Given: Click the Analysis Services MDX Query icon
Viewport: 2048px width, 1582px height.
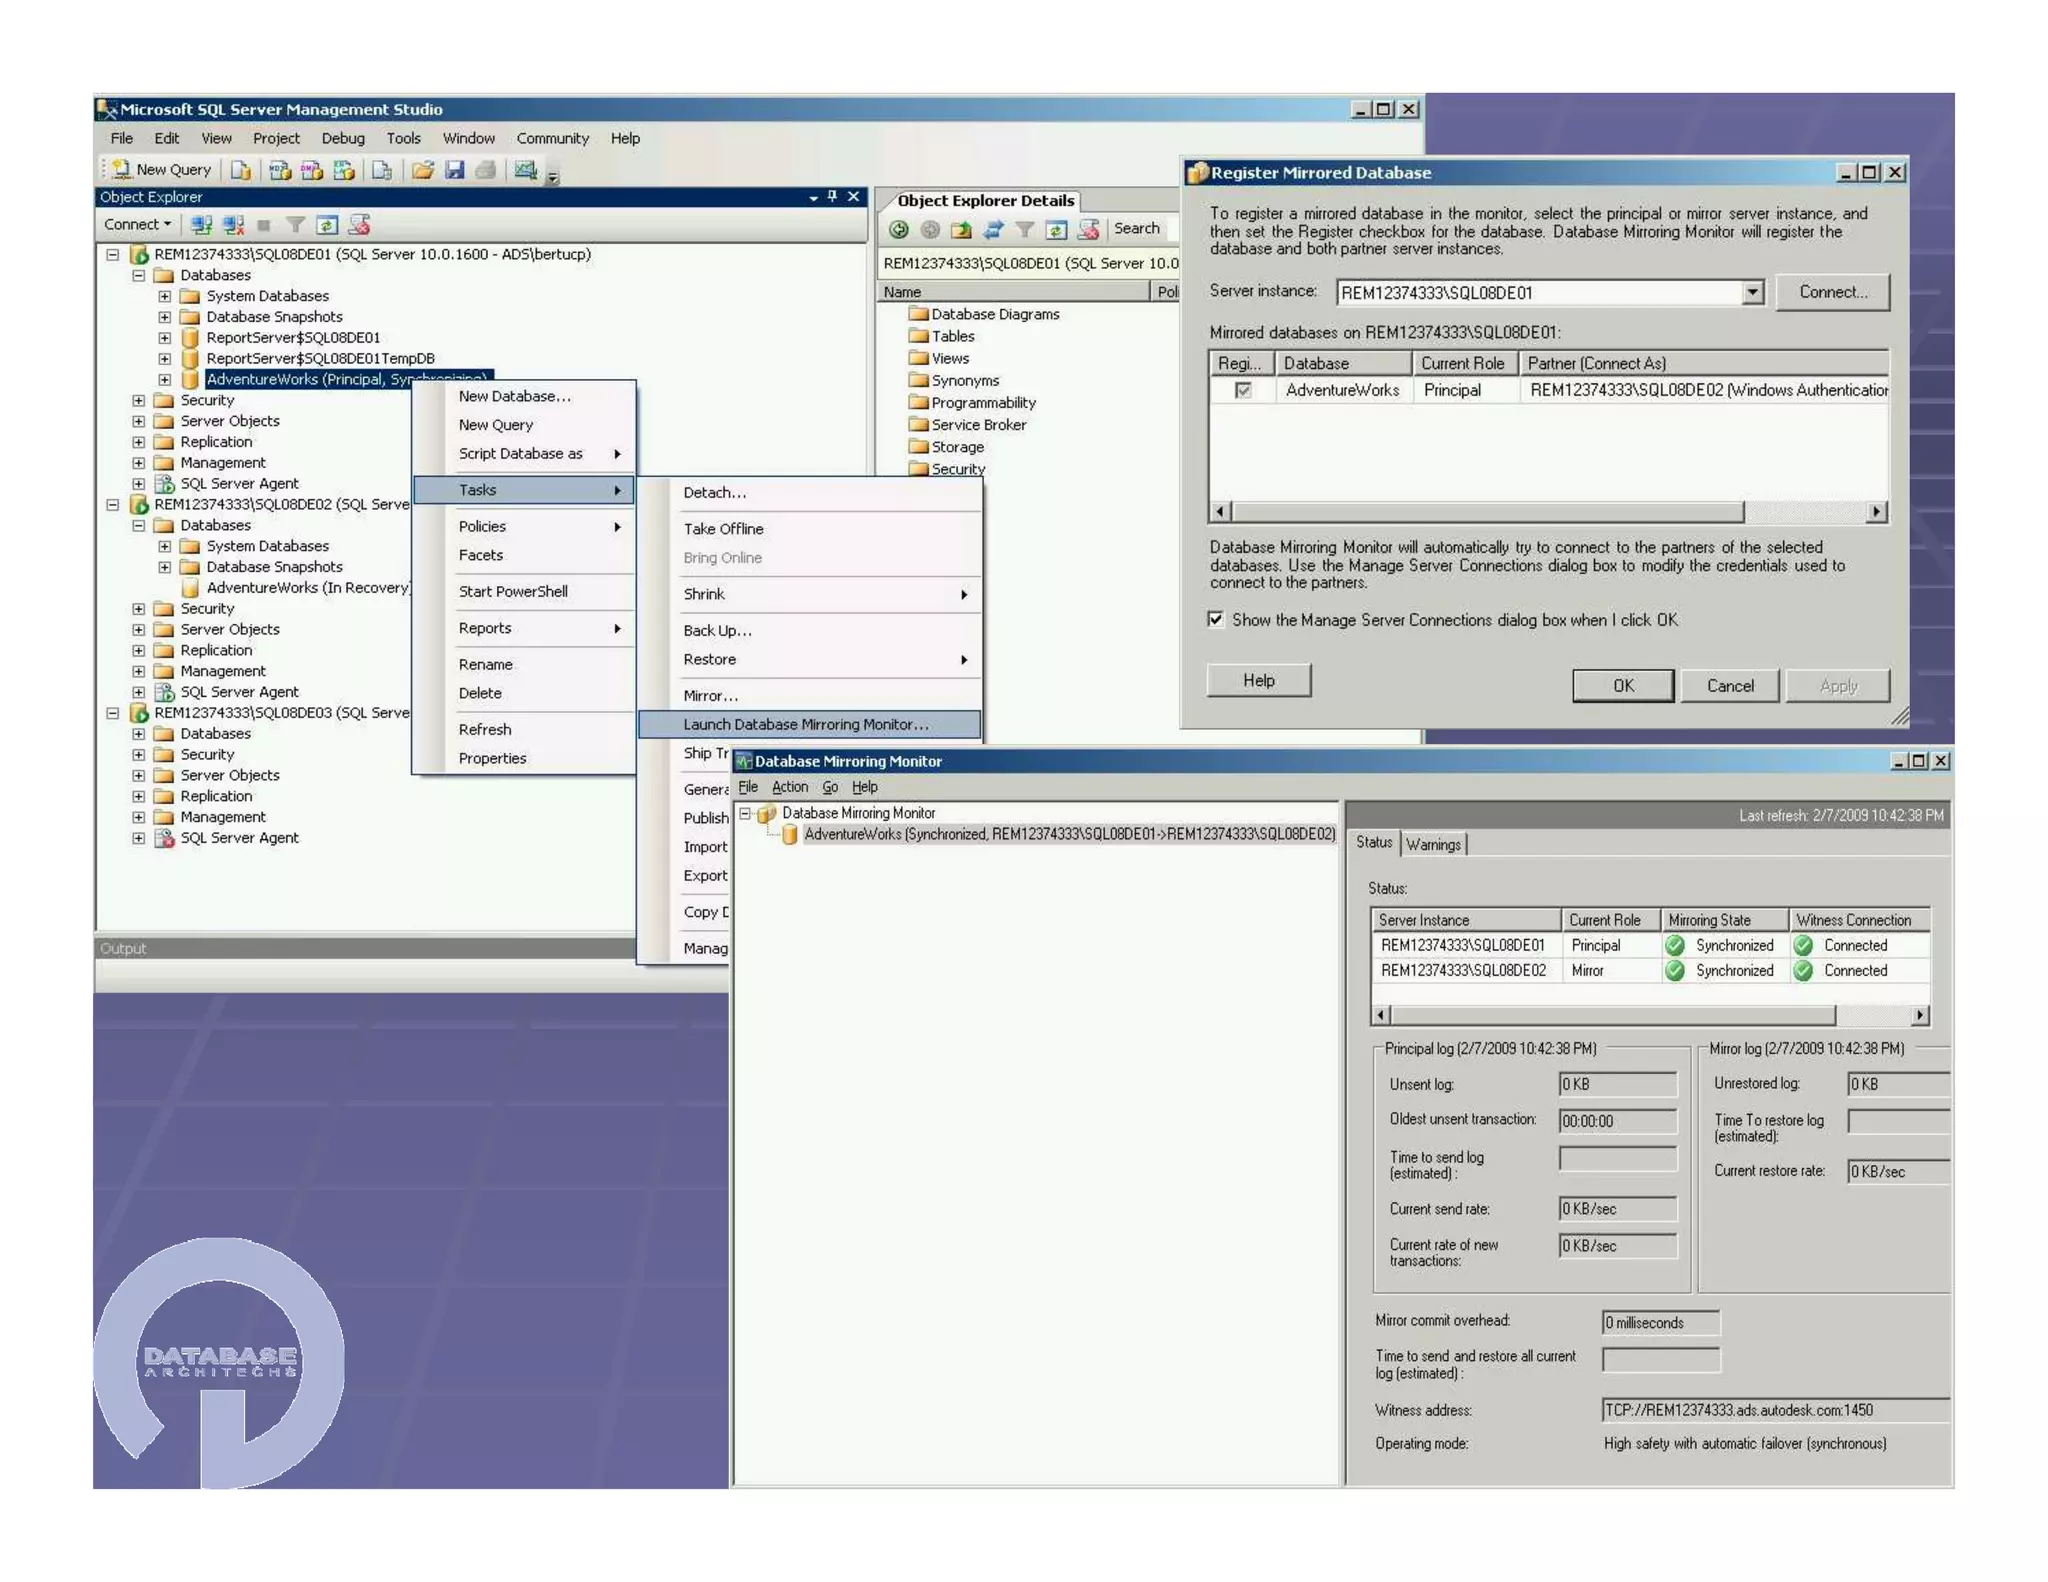Looking at the screenshot, I should pyautogui.click(x=280, y=170).
